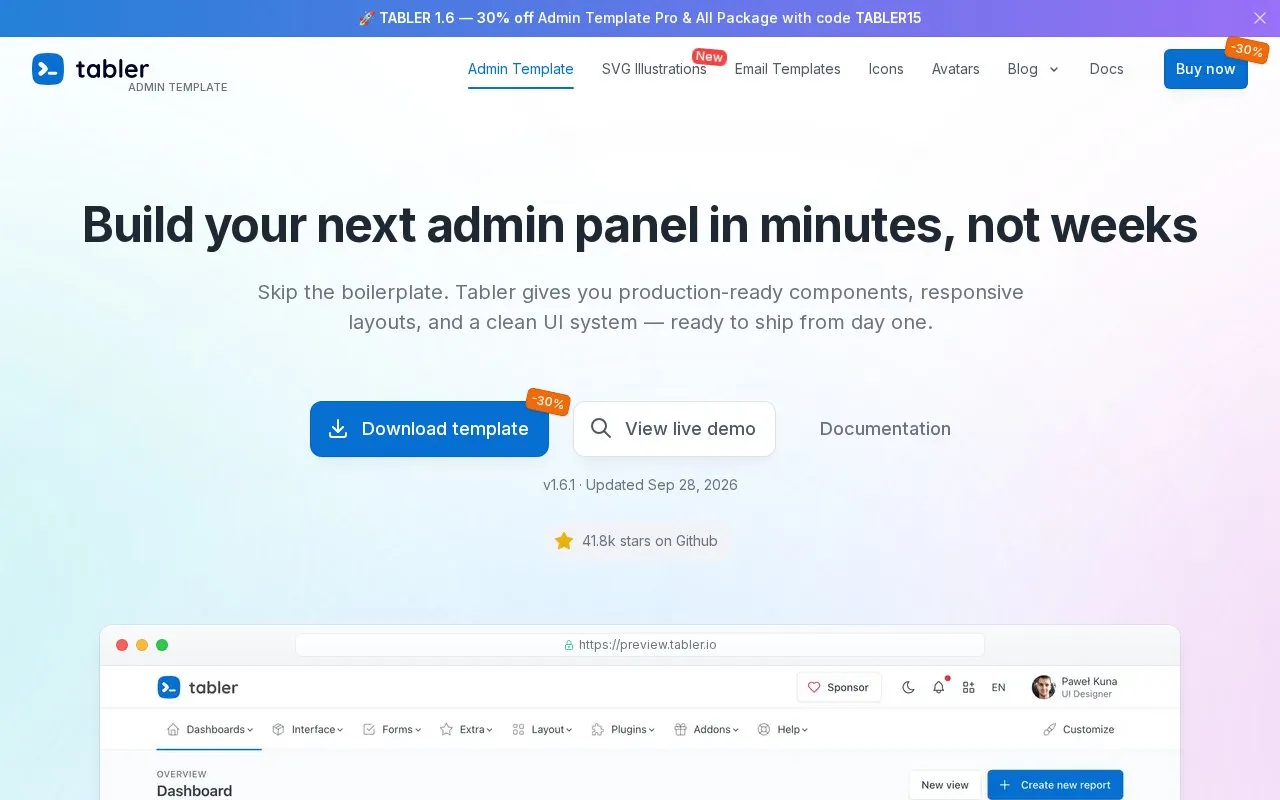This screenshot has height=800, width=1280.
Task: Click the New view button in preview
Action: 944,785
